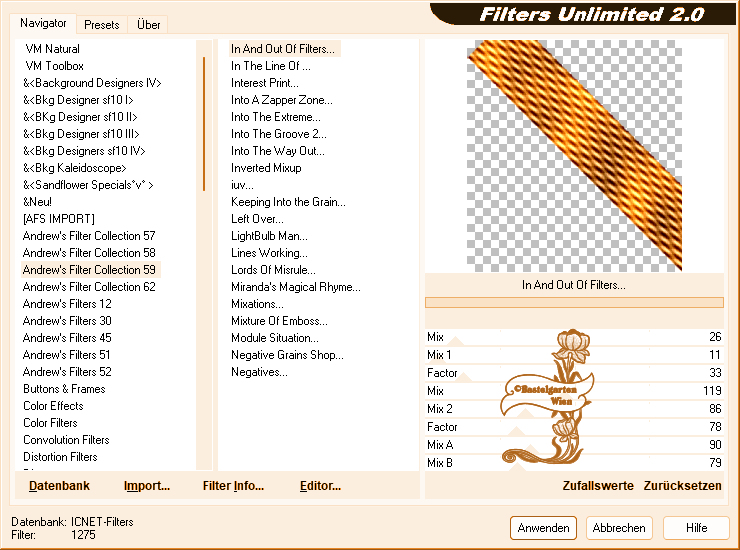Select Andrew's Filter Collection 62

pyautogui.click(x=89, y=287)
